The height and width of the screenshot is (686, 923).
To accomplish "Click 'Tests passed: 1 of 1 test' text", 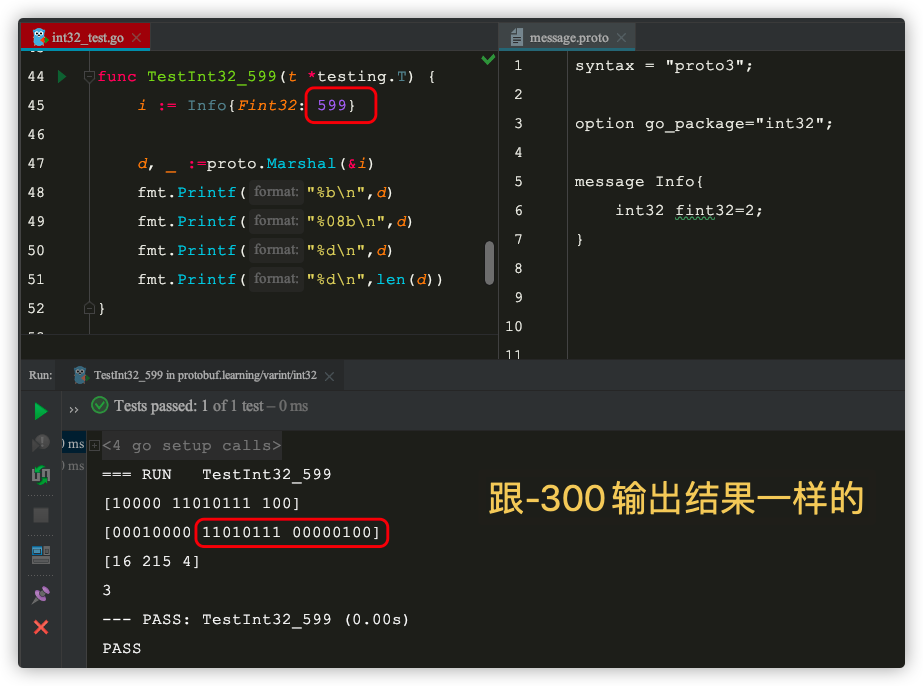I will pyautogui.click(x=189, y=406).
